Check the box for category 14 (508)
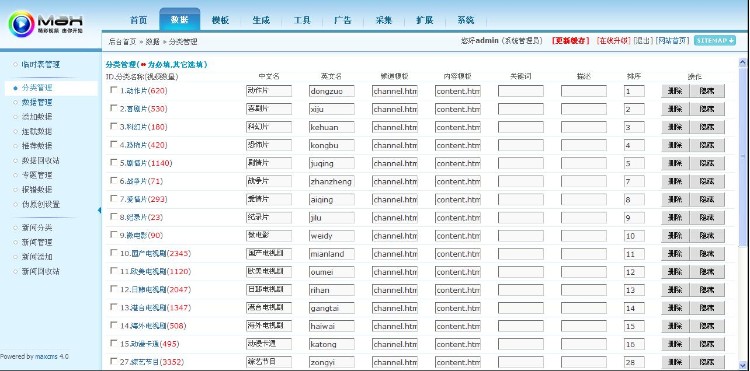Image resolution: width=750 pixels, height=371 pixels. (113, 325)
